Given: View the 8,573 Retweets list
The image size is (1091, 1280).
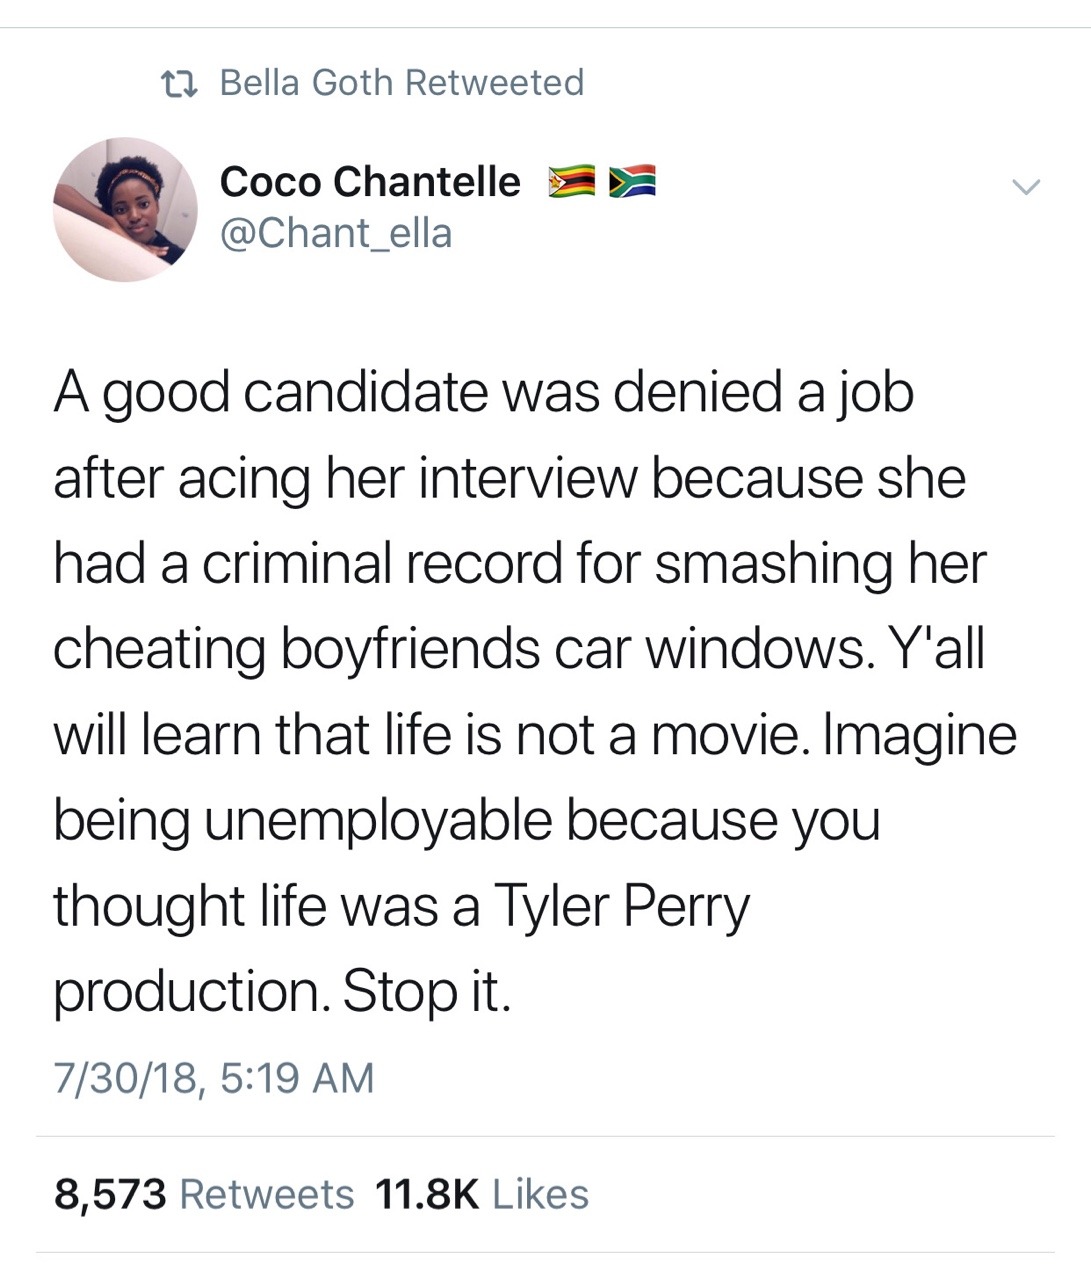Looking at the screenshot, I should click(x=204, y=1194).
